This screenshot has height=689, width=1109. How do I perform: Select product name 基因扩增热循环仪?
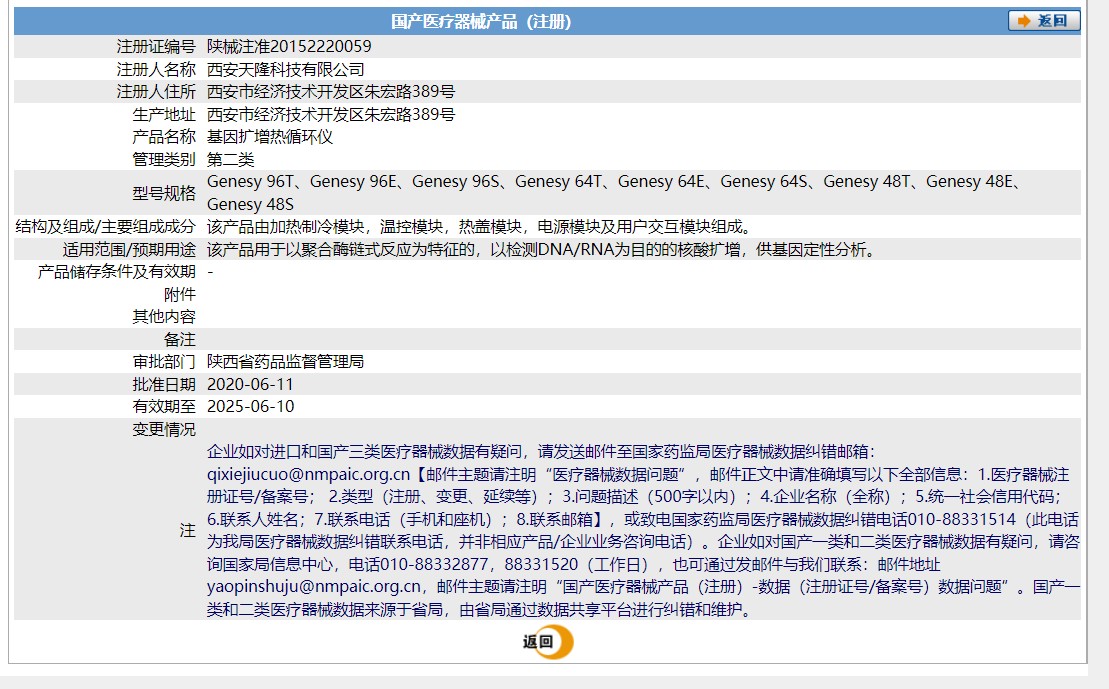[x=269, y=137]
